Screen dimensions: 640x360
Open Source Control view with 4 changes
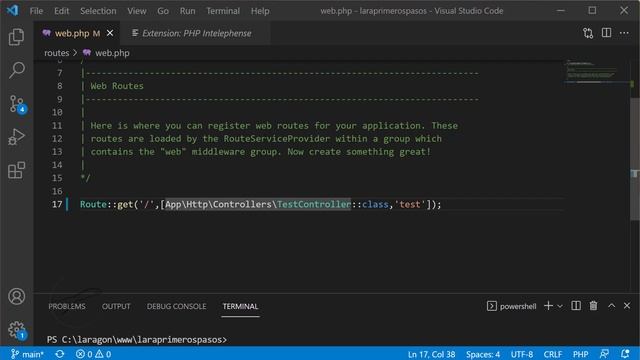[17, 104]
